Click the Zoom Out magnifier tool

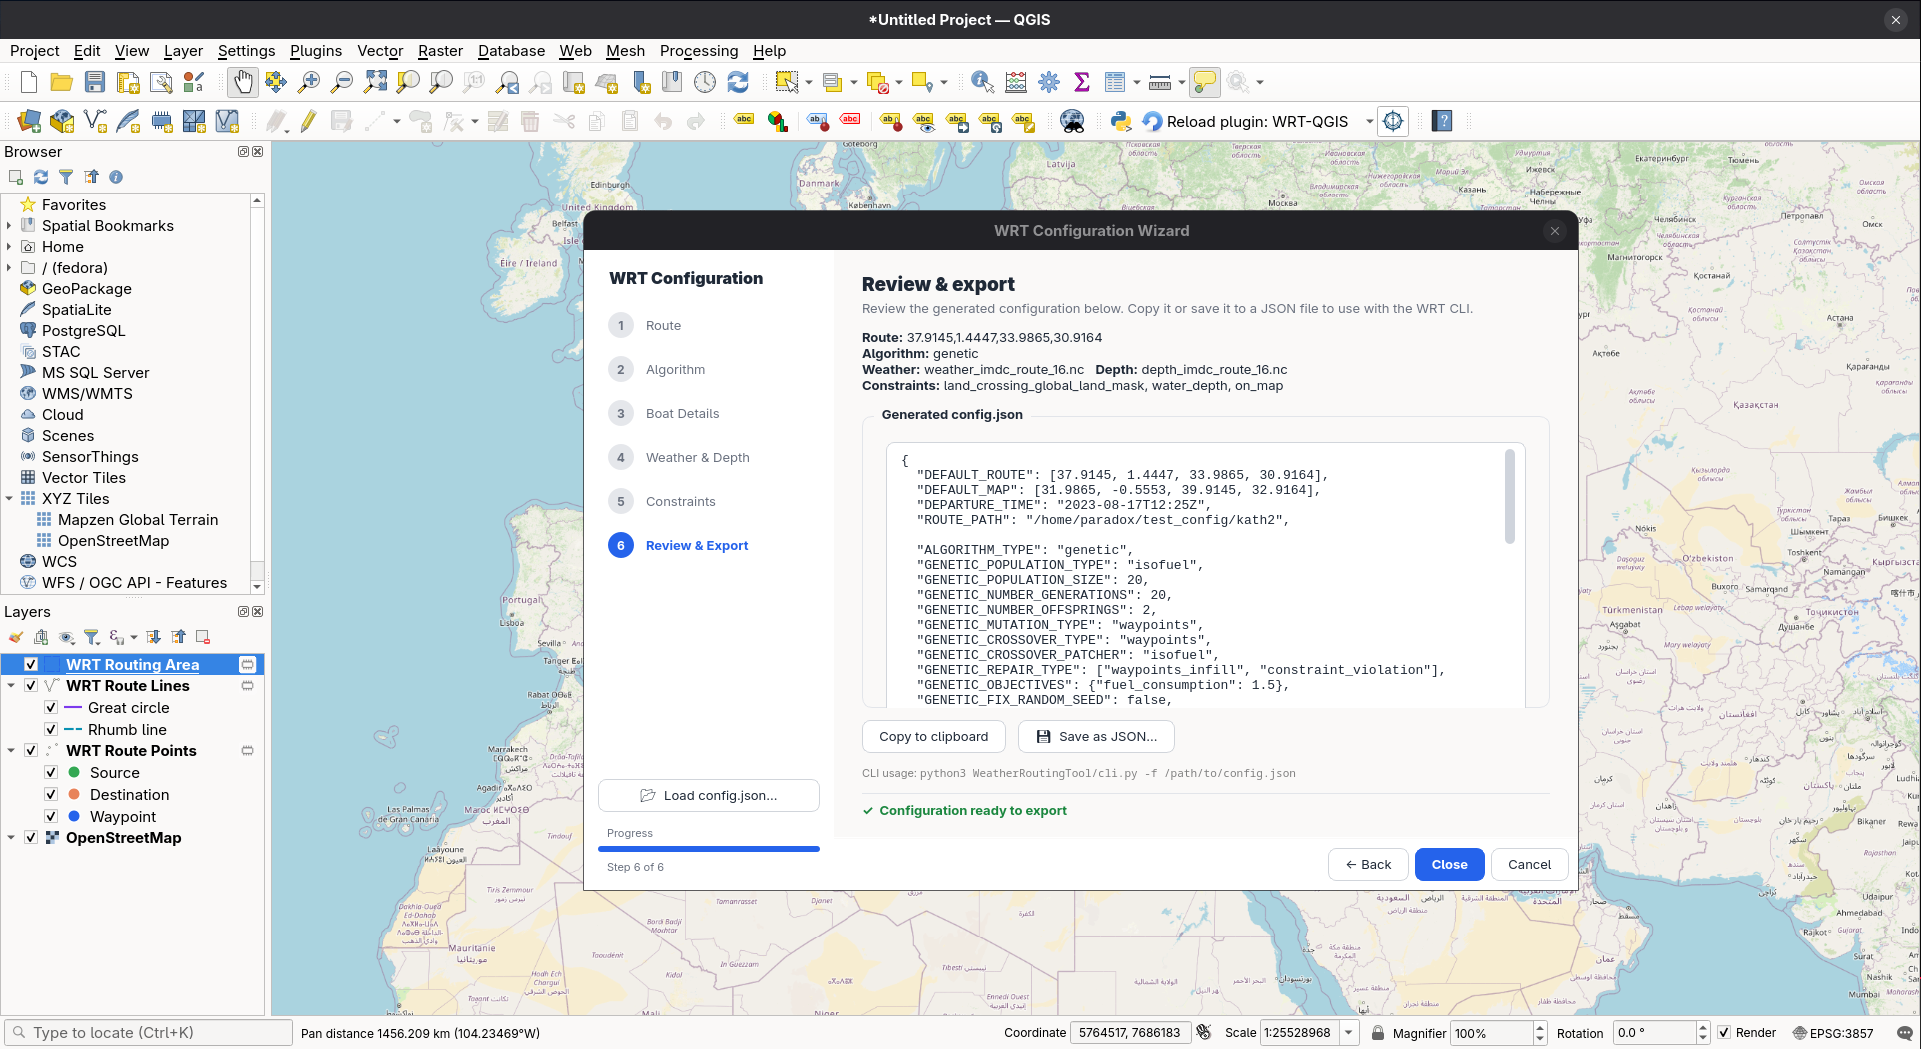tap(342, 82)
